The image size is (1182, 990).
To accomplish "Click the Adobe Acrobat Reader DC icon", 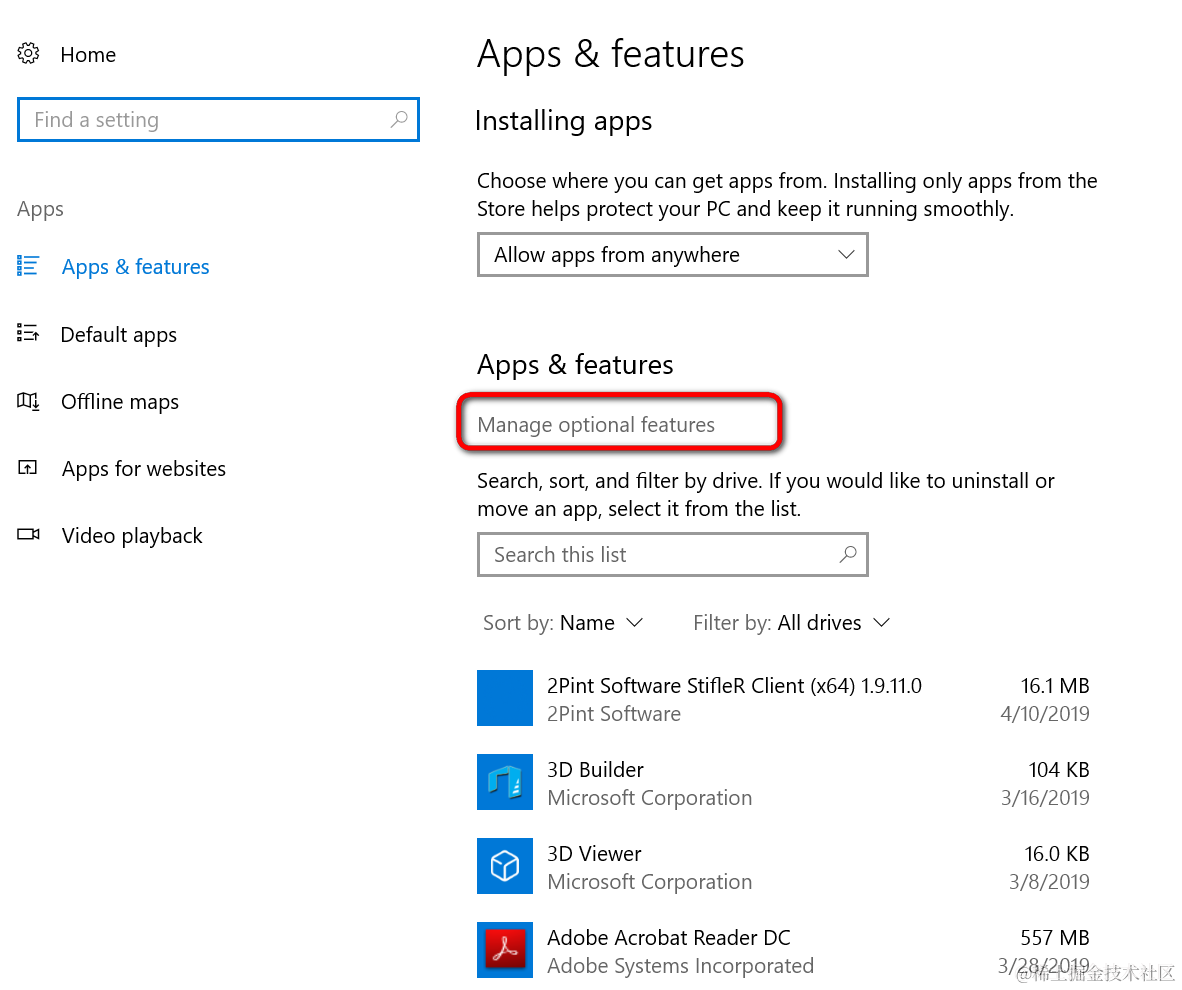I will point(504,950).
